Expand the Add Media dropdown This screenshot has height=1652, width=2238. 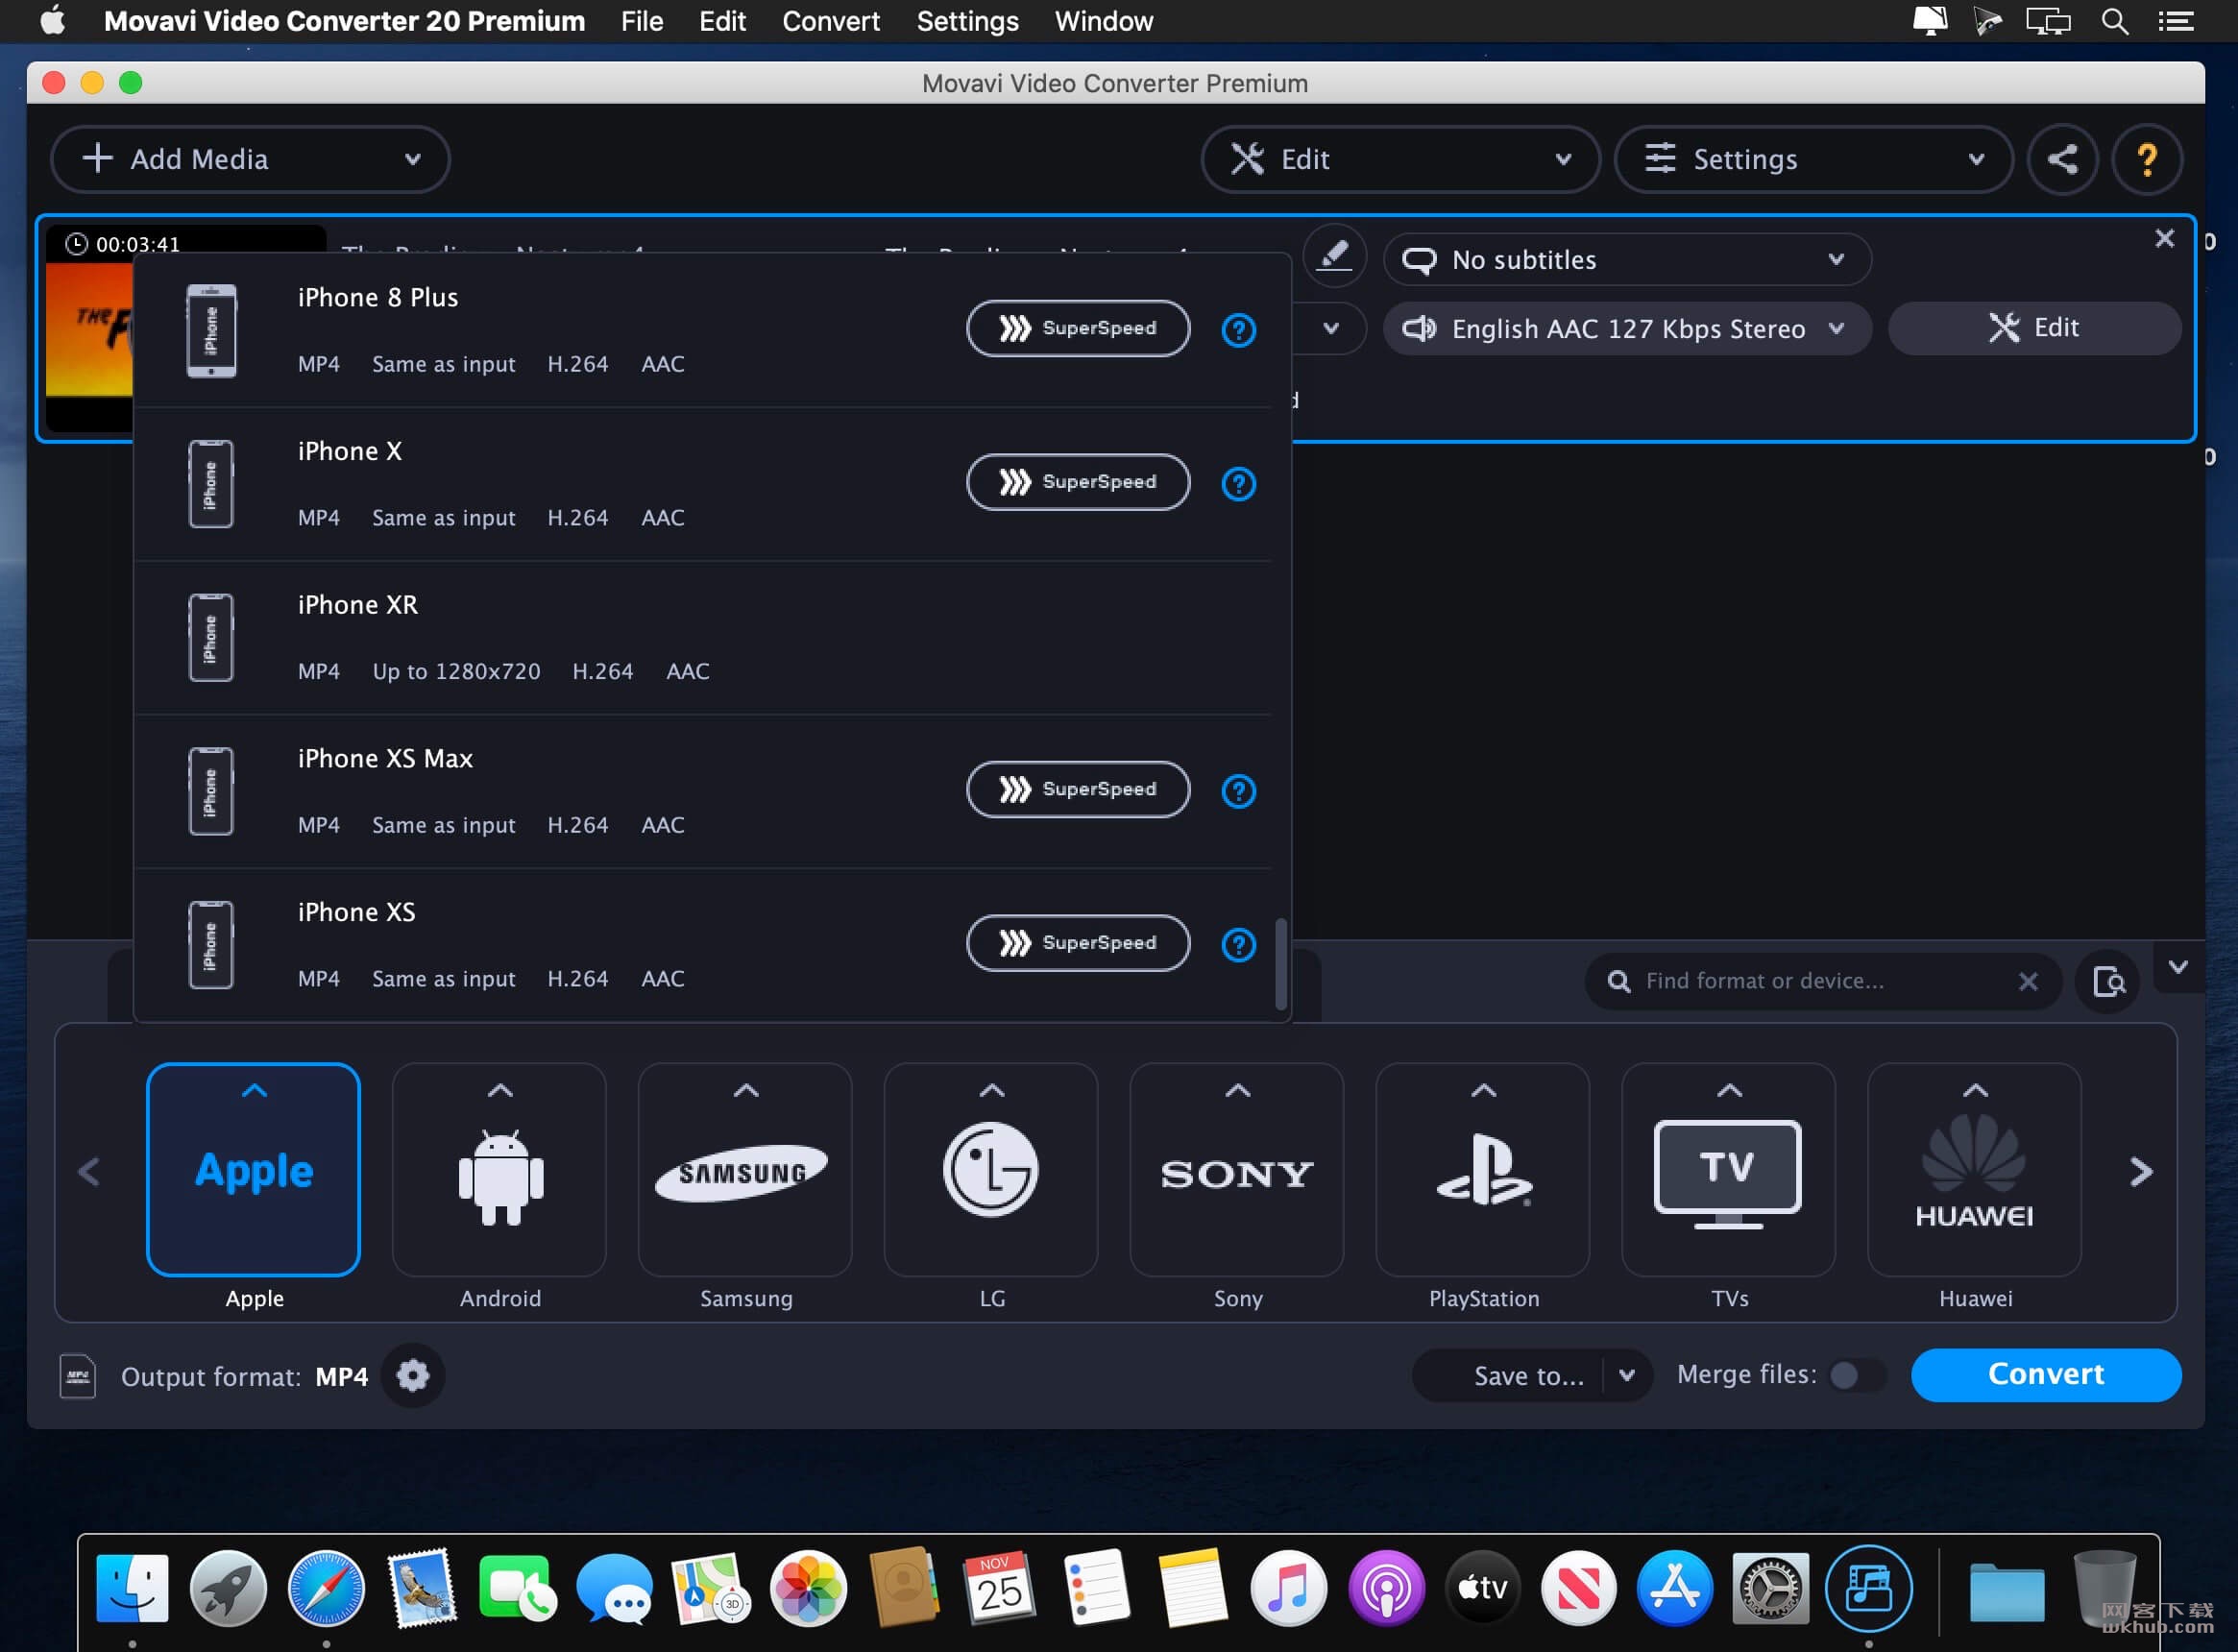[x=412, y=159]
